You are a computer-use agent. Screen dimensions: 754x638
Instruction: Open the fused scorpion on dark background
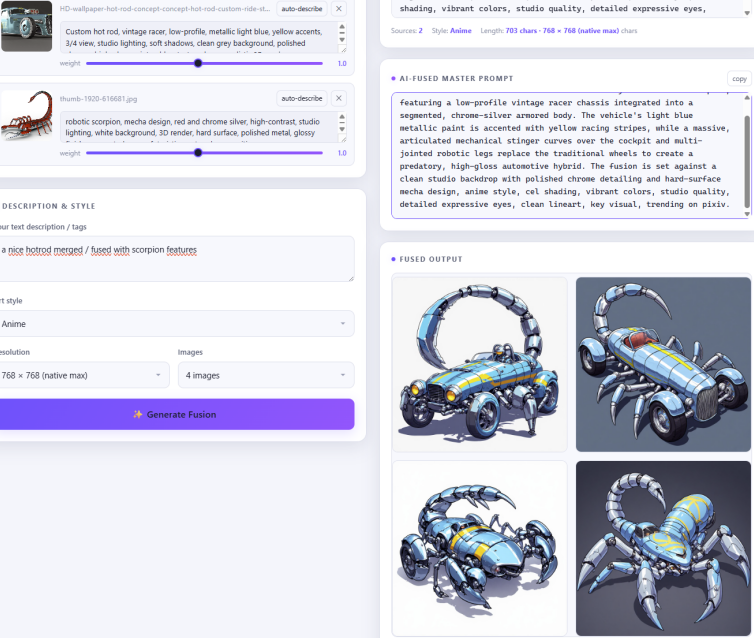[x=663, y=548]
